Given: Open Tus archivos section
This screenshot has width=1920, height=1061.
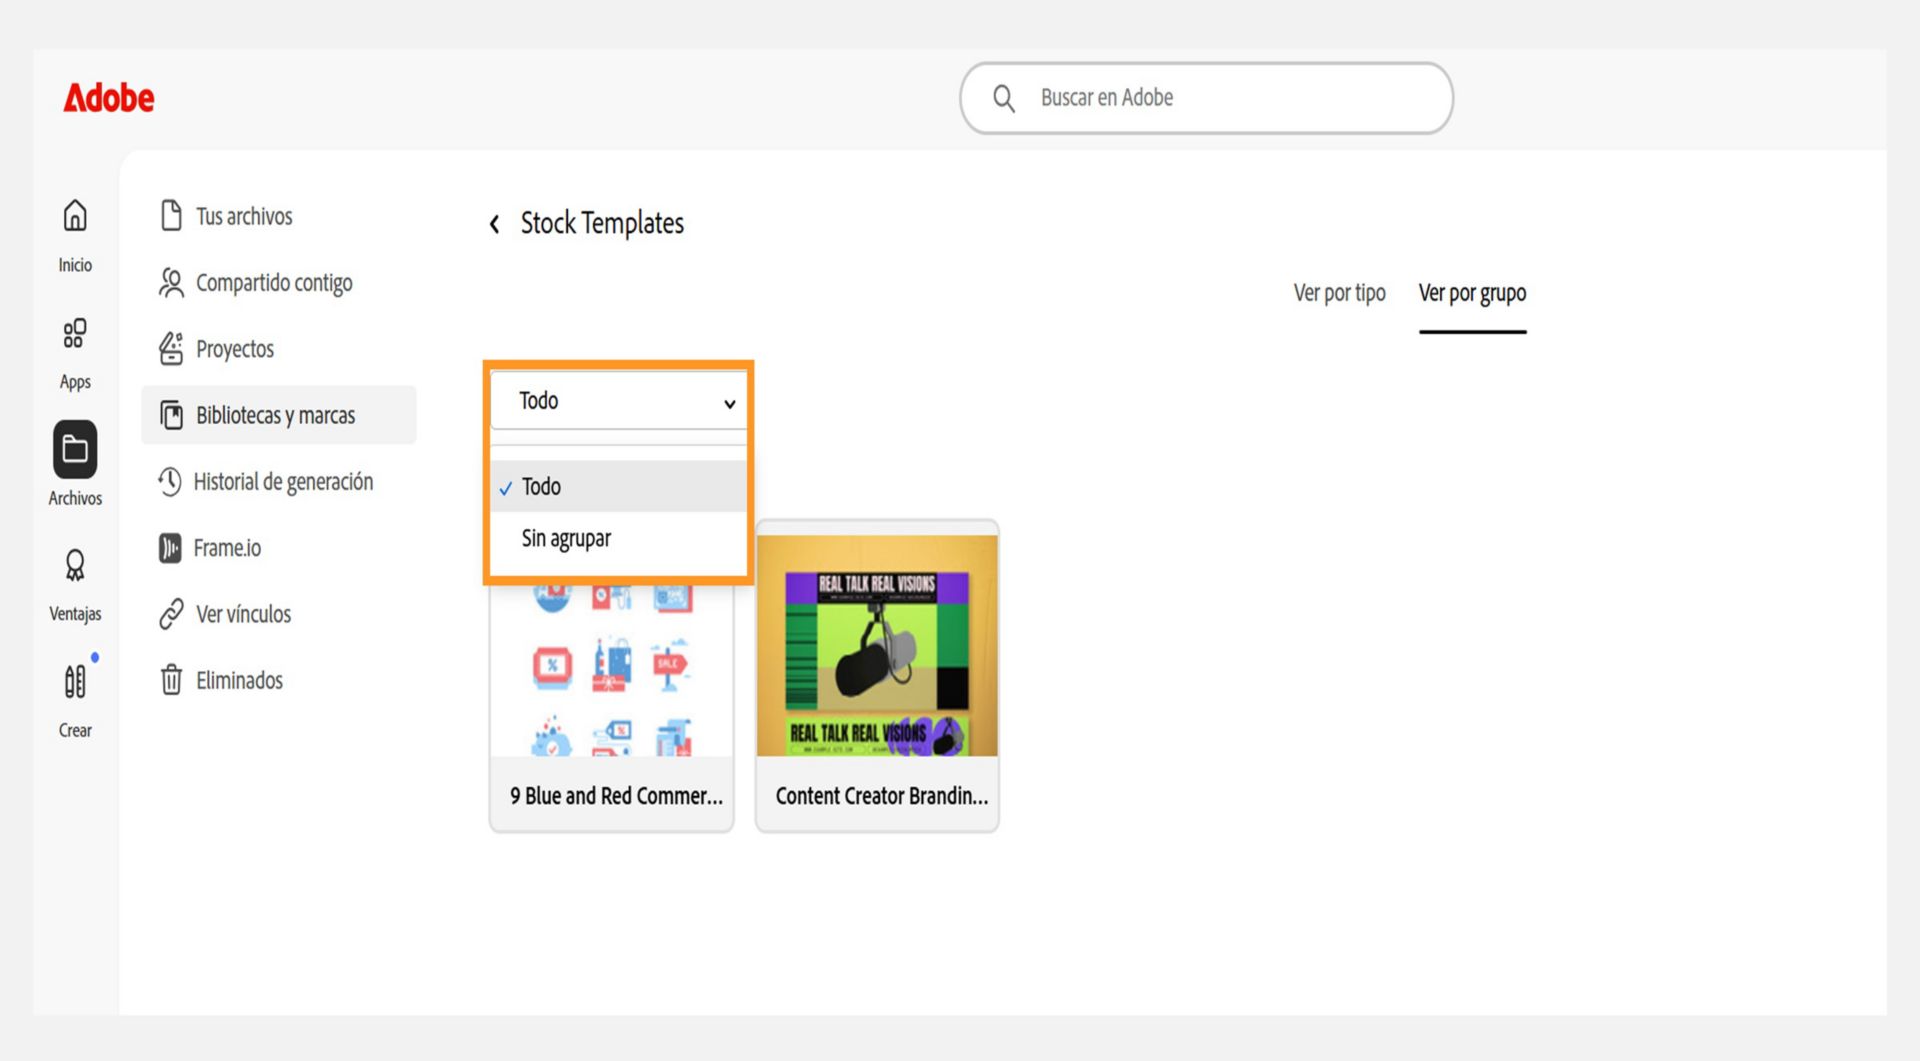Looking at the screenshot, I should [244, 216].
